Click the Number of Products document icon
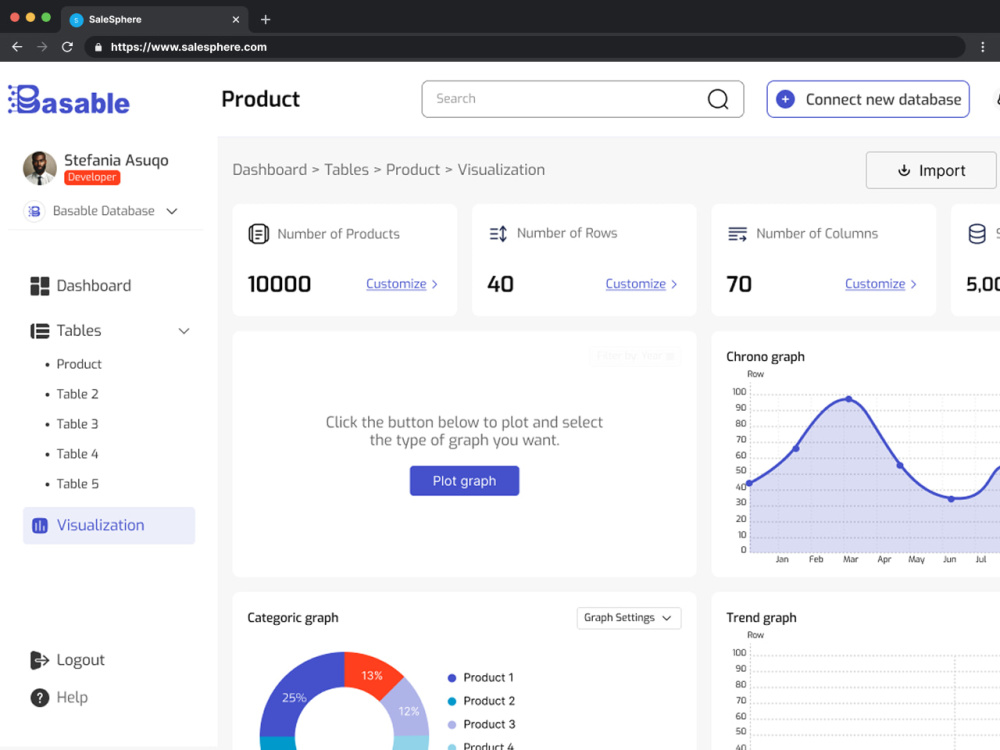This screenshot has height=750, width=1000. pos(258,233)
